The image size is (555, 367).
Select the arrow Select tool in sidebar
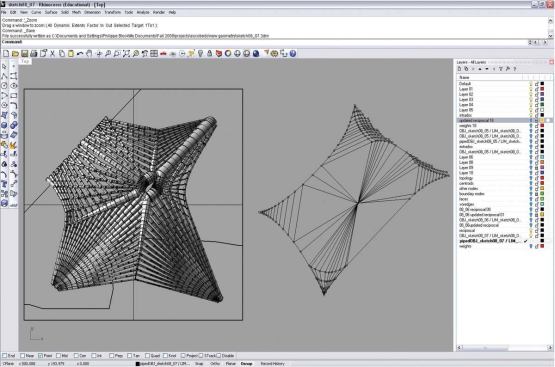[4, 66]
